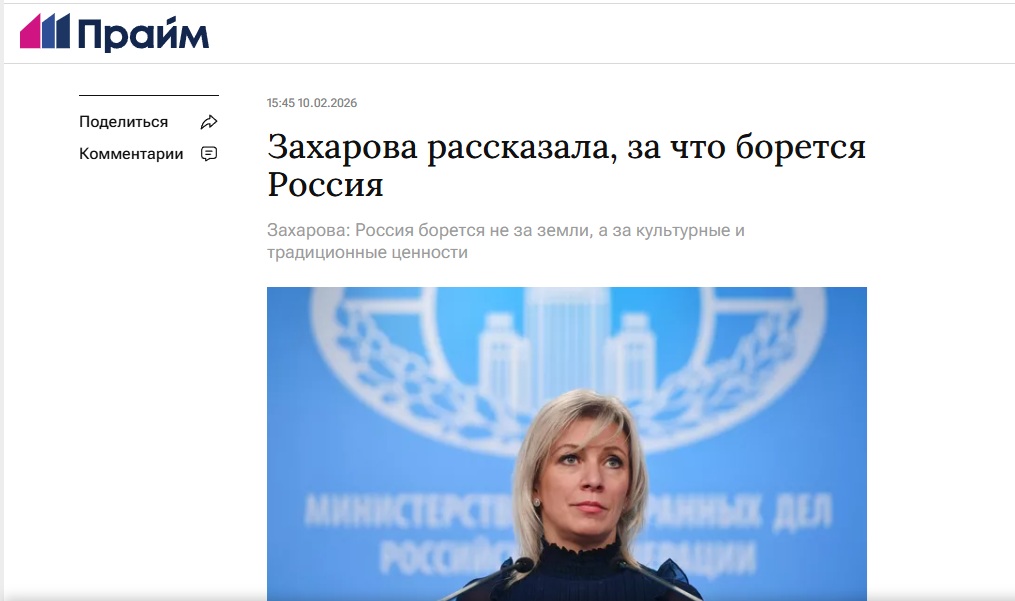Click the article timestamp 15:45 10.02.2026

point(312,103)
